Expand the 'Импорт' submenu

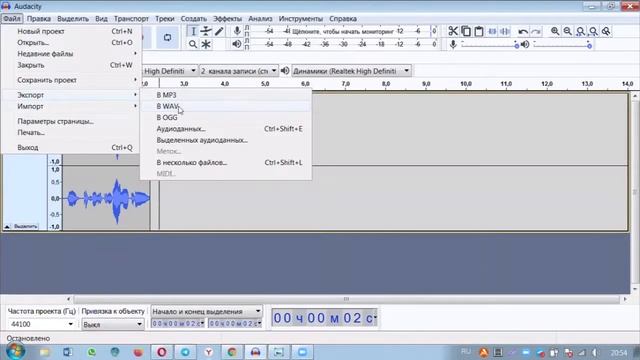71,106
